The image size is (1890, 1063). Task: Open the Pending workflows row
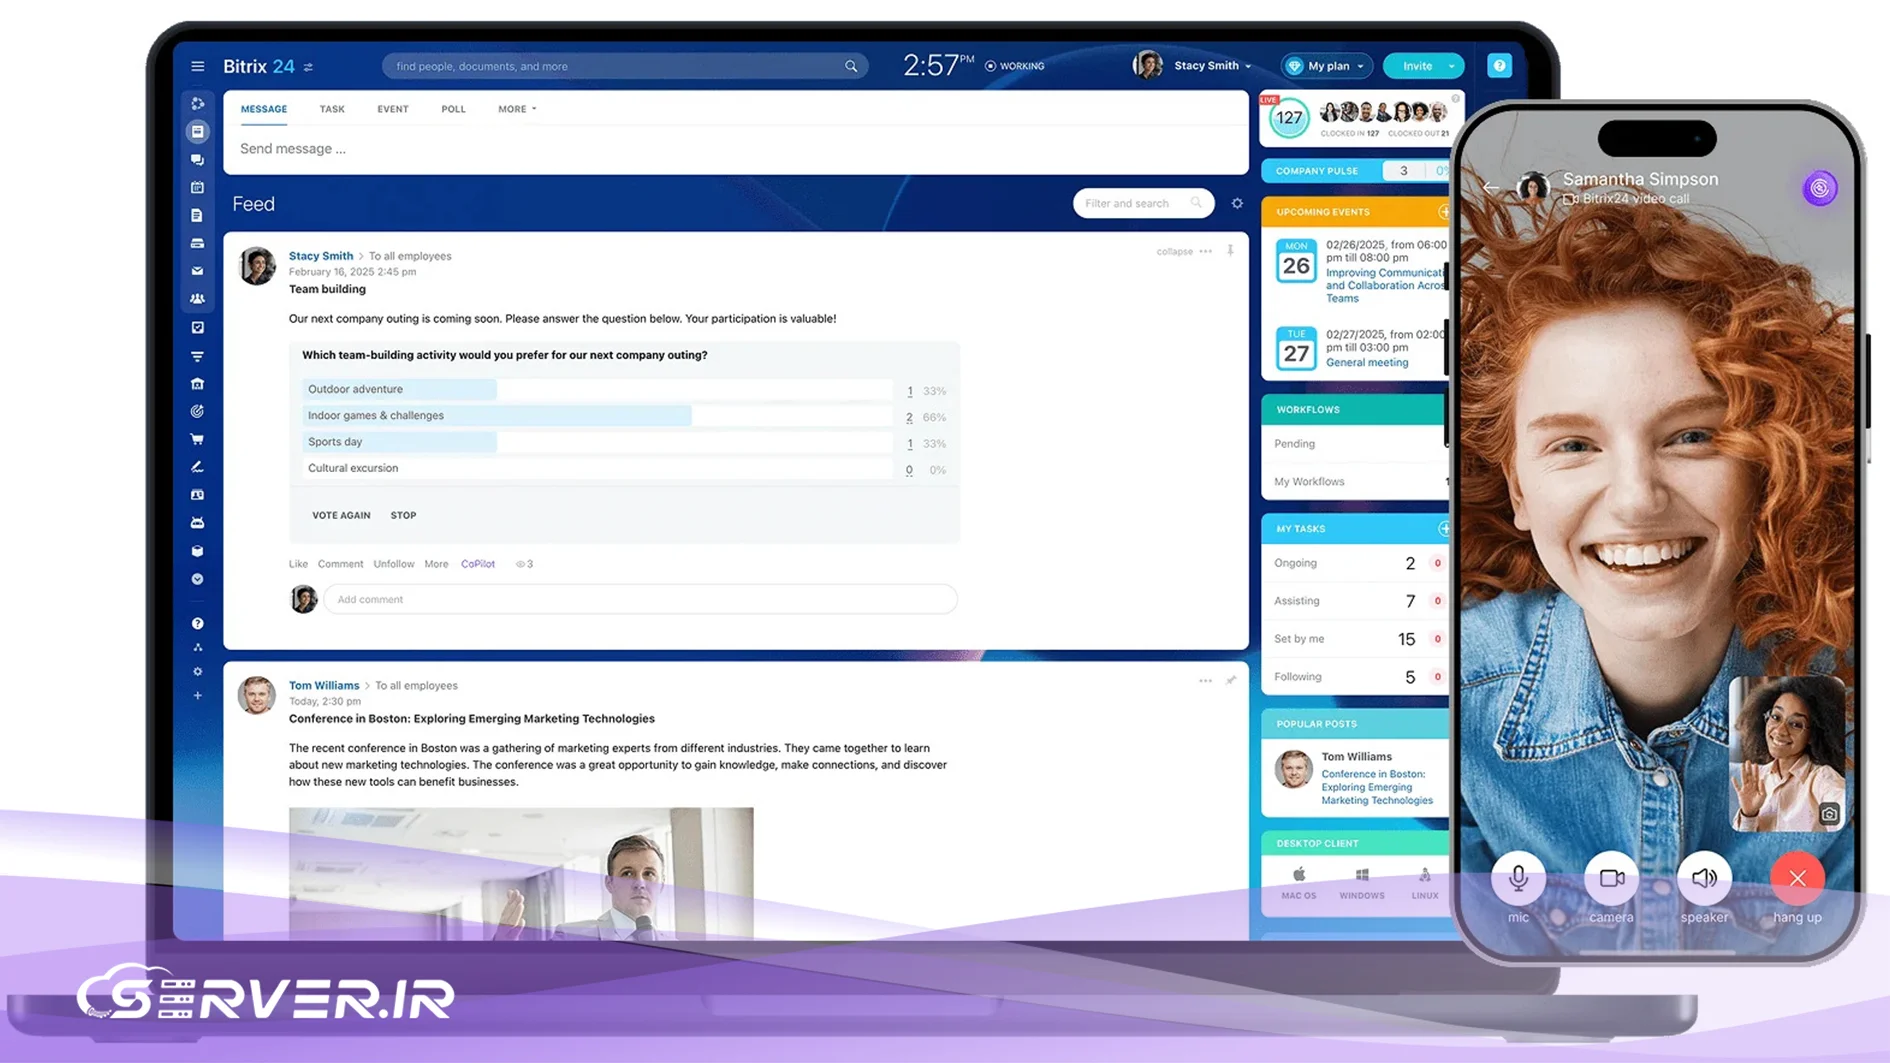pos(1356,444)
